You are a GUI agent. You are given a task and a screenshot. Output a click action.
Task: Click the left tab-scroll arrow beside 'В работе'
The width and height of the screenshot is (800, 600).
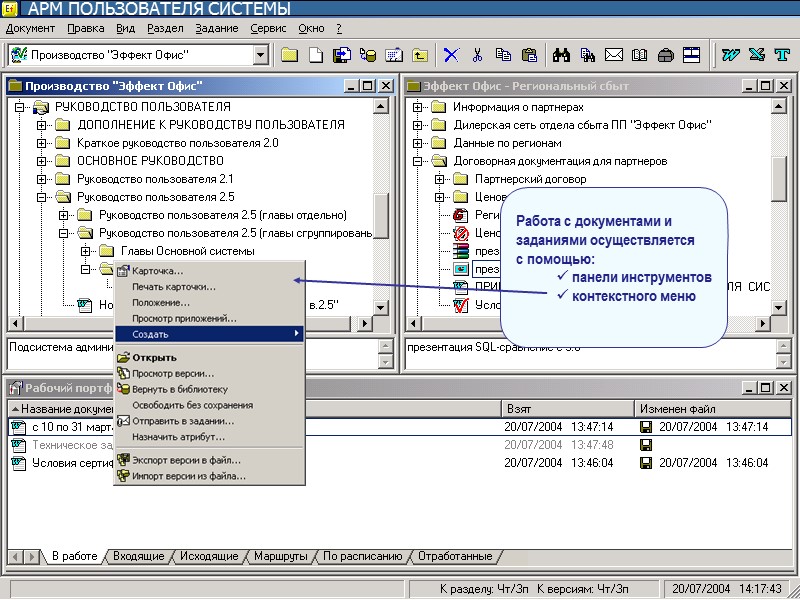(x=15, y=557)
